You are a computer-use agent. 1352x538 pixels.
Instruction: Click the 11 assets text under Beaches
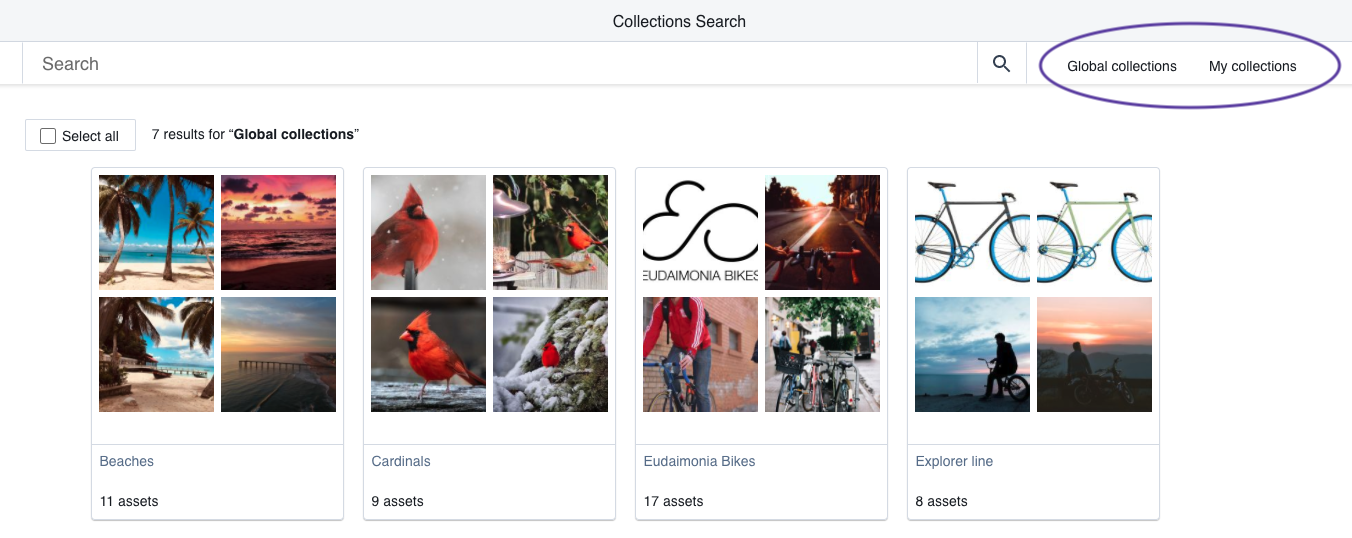click(129, 501)
